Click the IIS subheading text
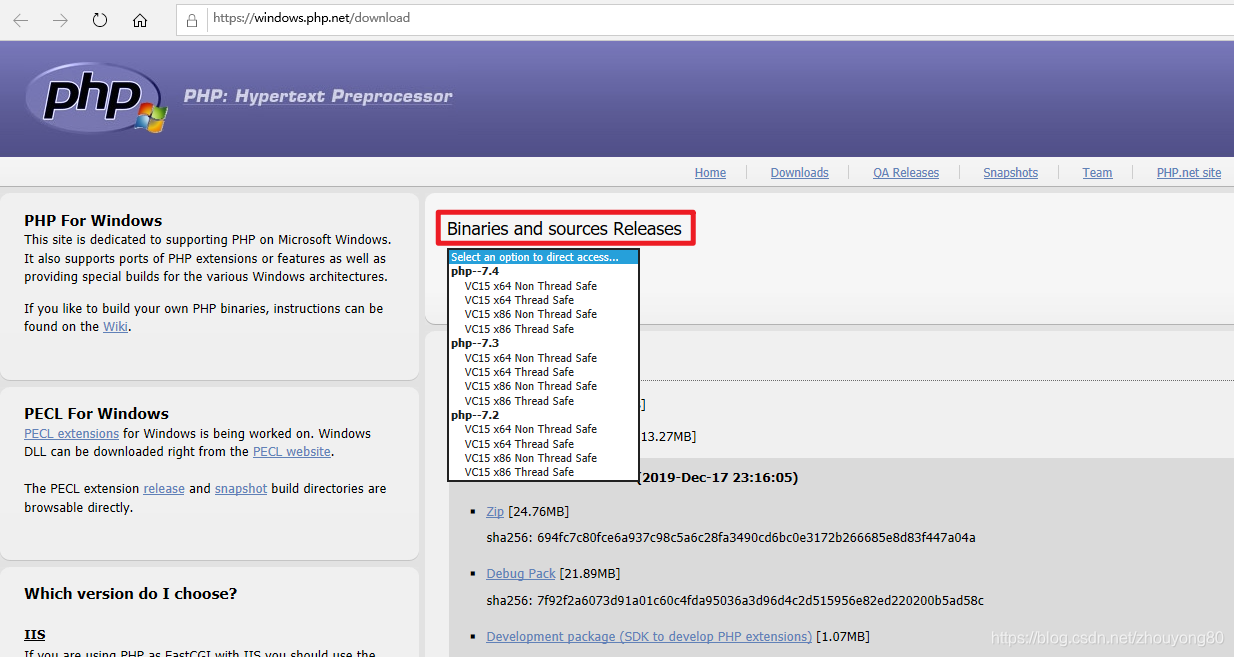This screenshot has width=1234, height=657. pyautogui.click(x=34, y=635)
